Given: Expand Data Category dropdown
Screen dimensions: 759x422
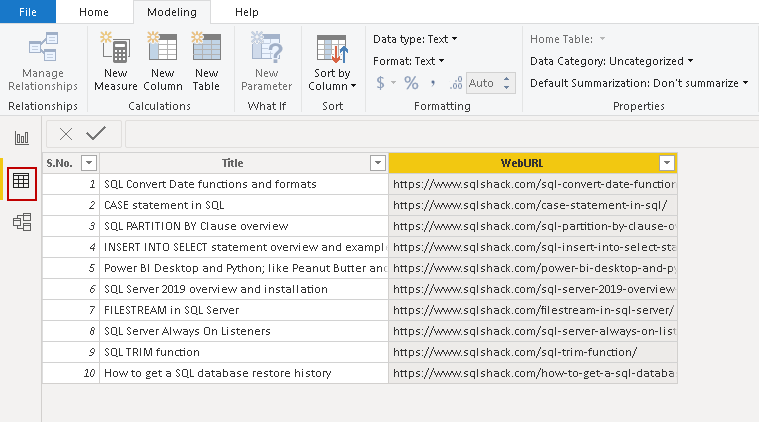Looking at the screenshot, I should coord(612,61).
